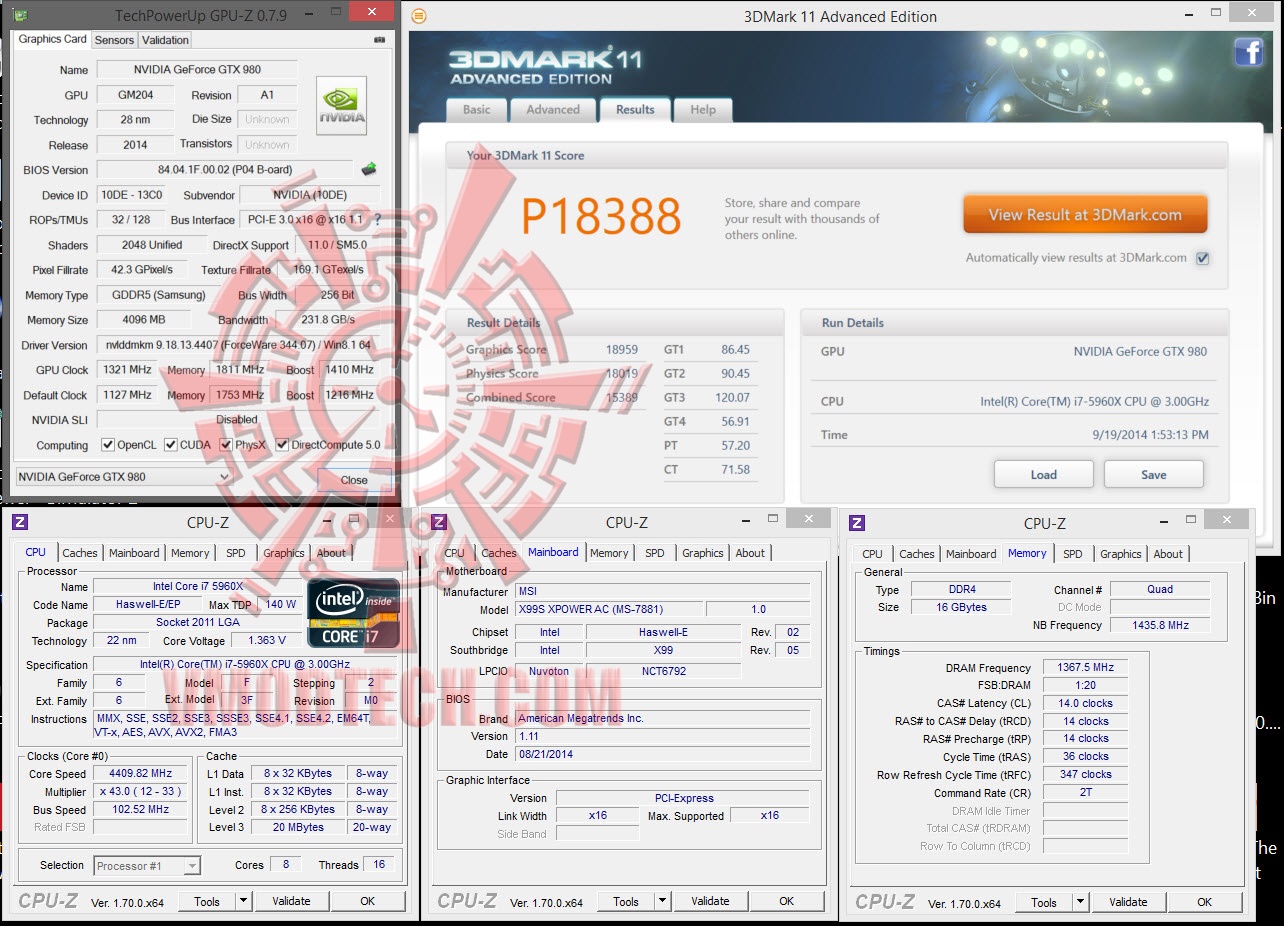The height and width of the screenshot is (926, 1284).
Task: Toggle the CUDA checkbox
Action: 171,445
